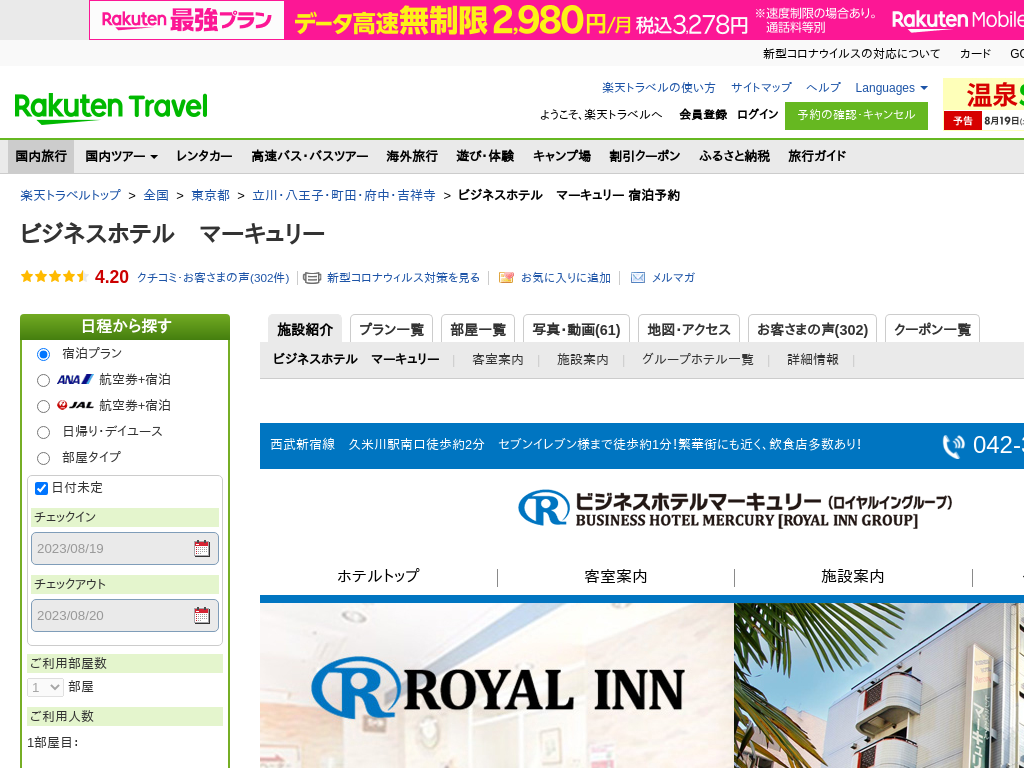Click 海外旅行 in the navigation bar
The height and width of the screenshot is (768, 1024).
point(412,156)
